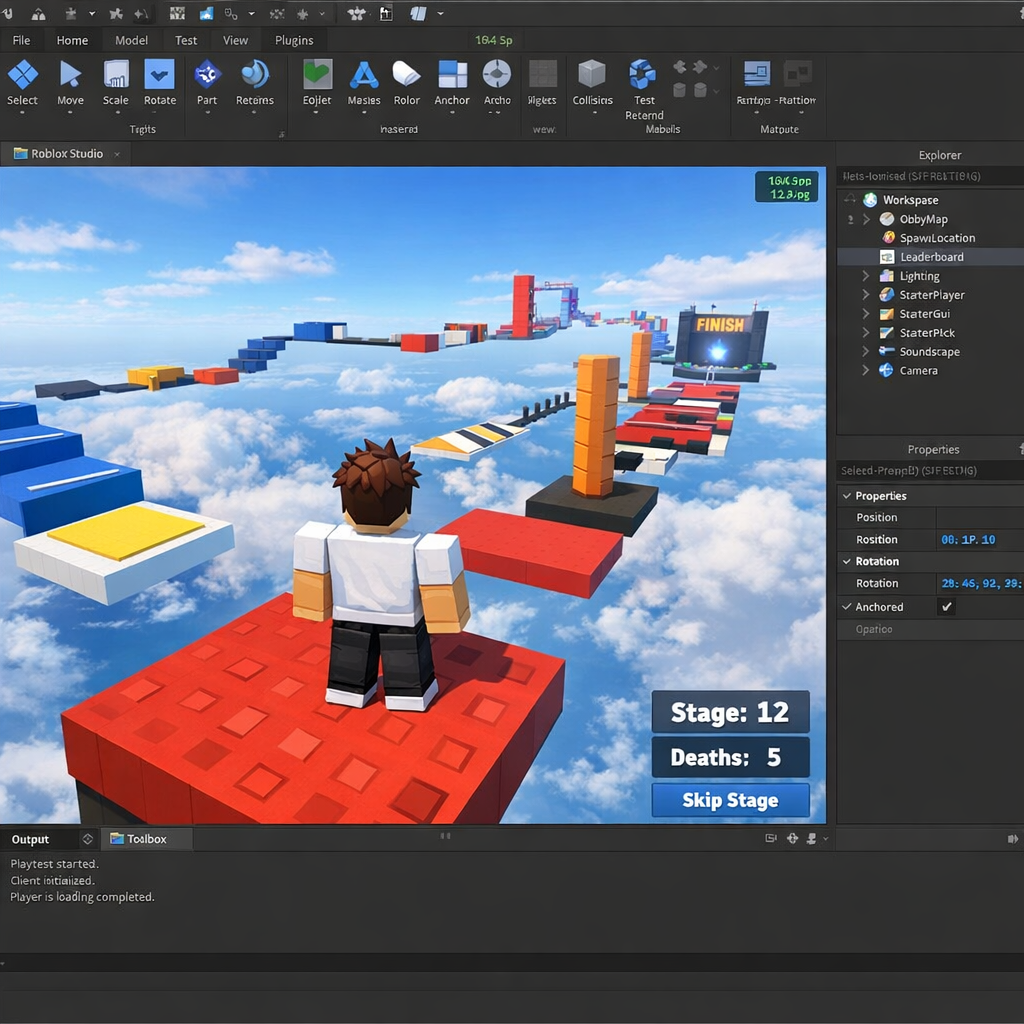Choose the Move tool
This screenshot has width=1024, height=1024.
pos(70,74)
